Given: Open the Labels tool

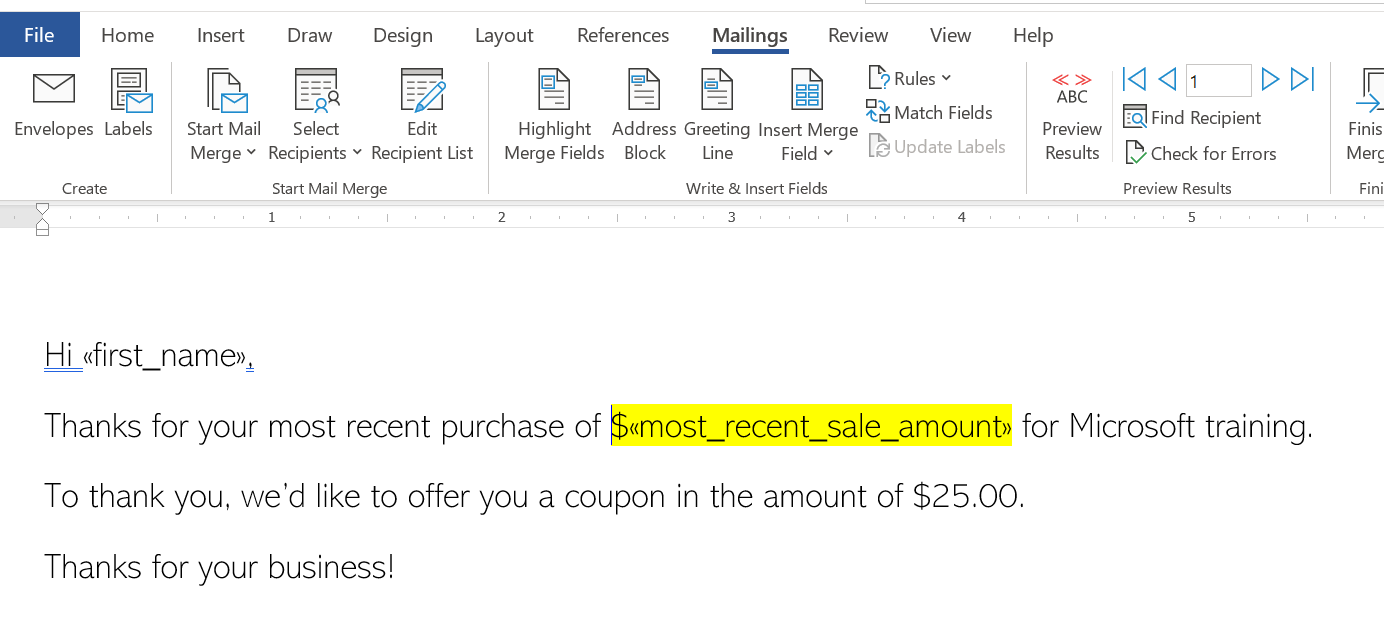Looking at the screenshot, I should [129, 90].
